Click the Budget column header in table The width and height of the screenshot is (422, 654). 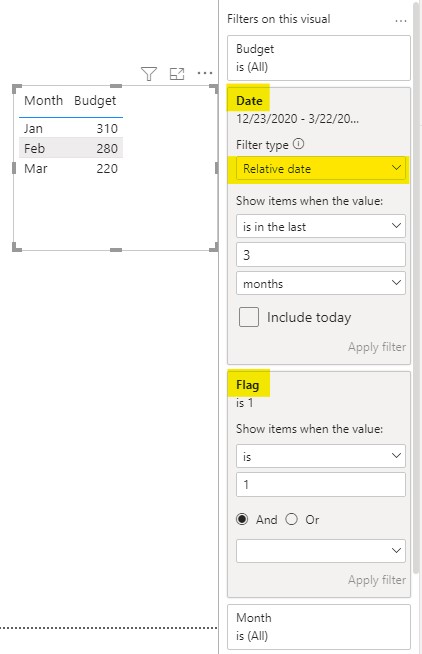(x=95, y=101)
